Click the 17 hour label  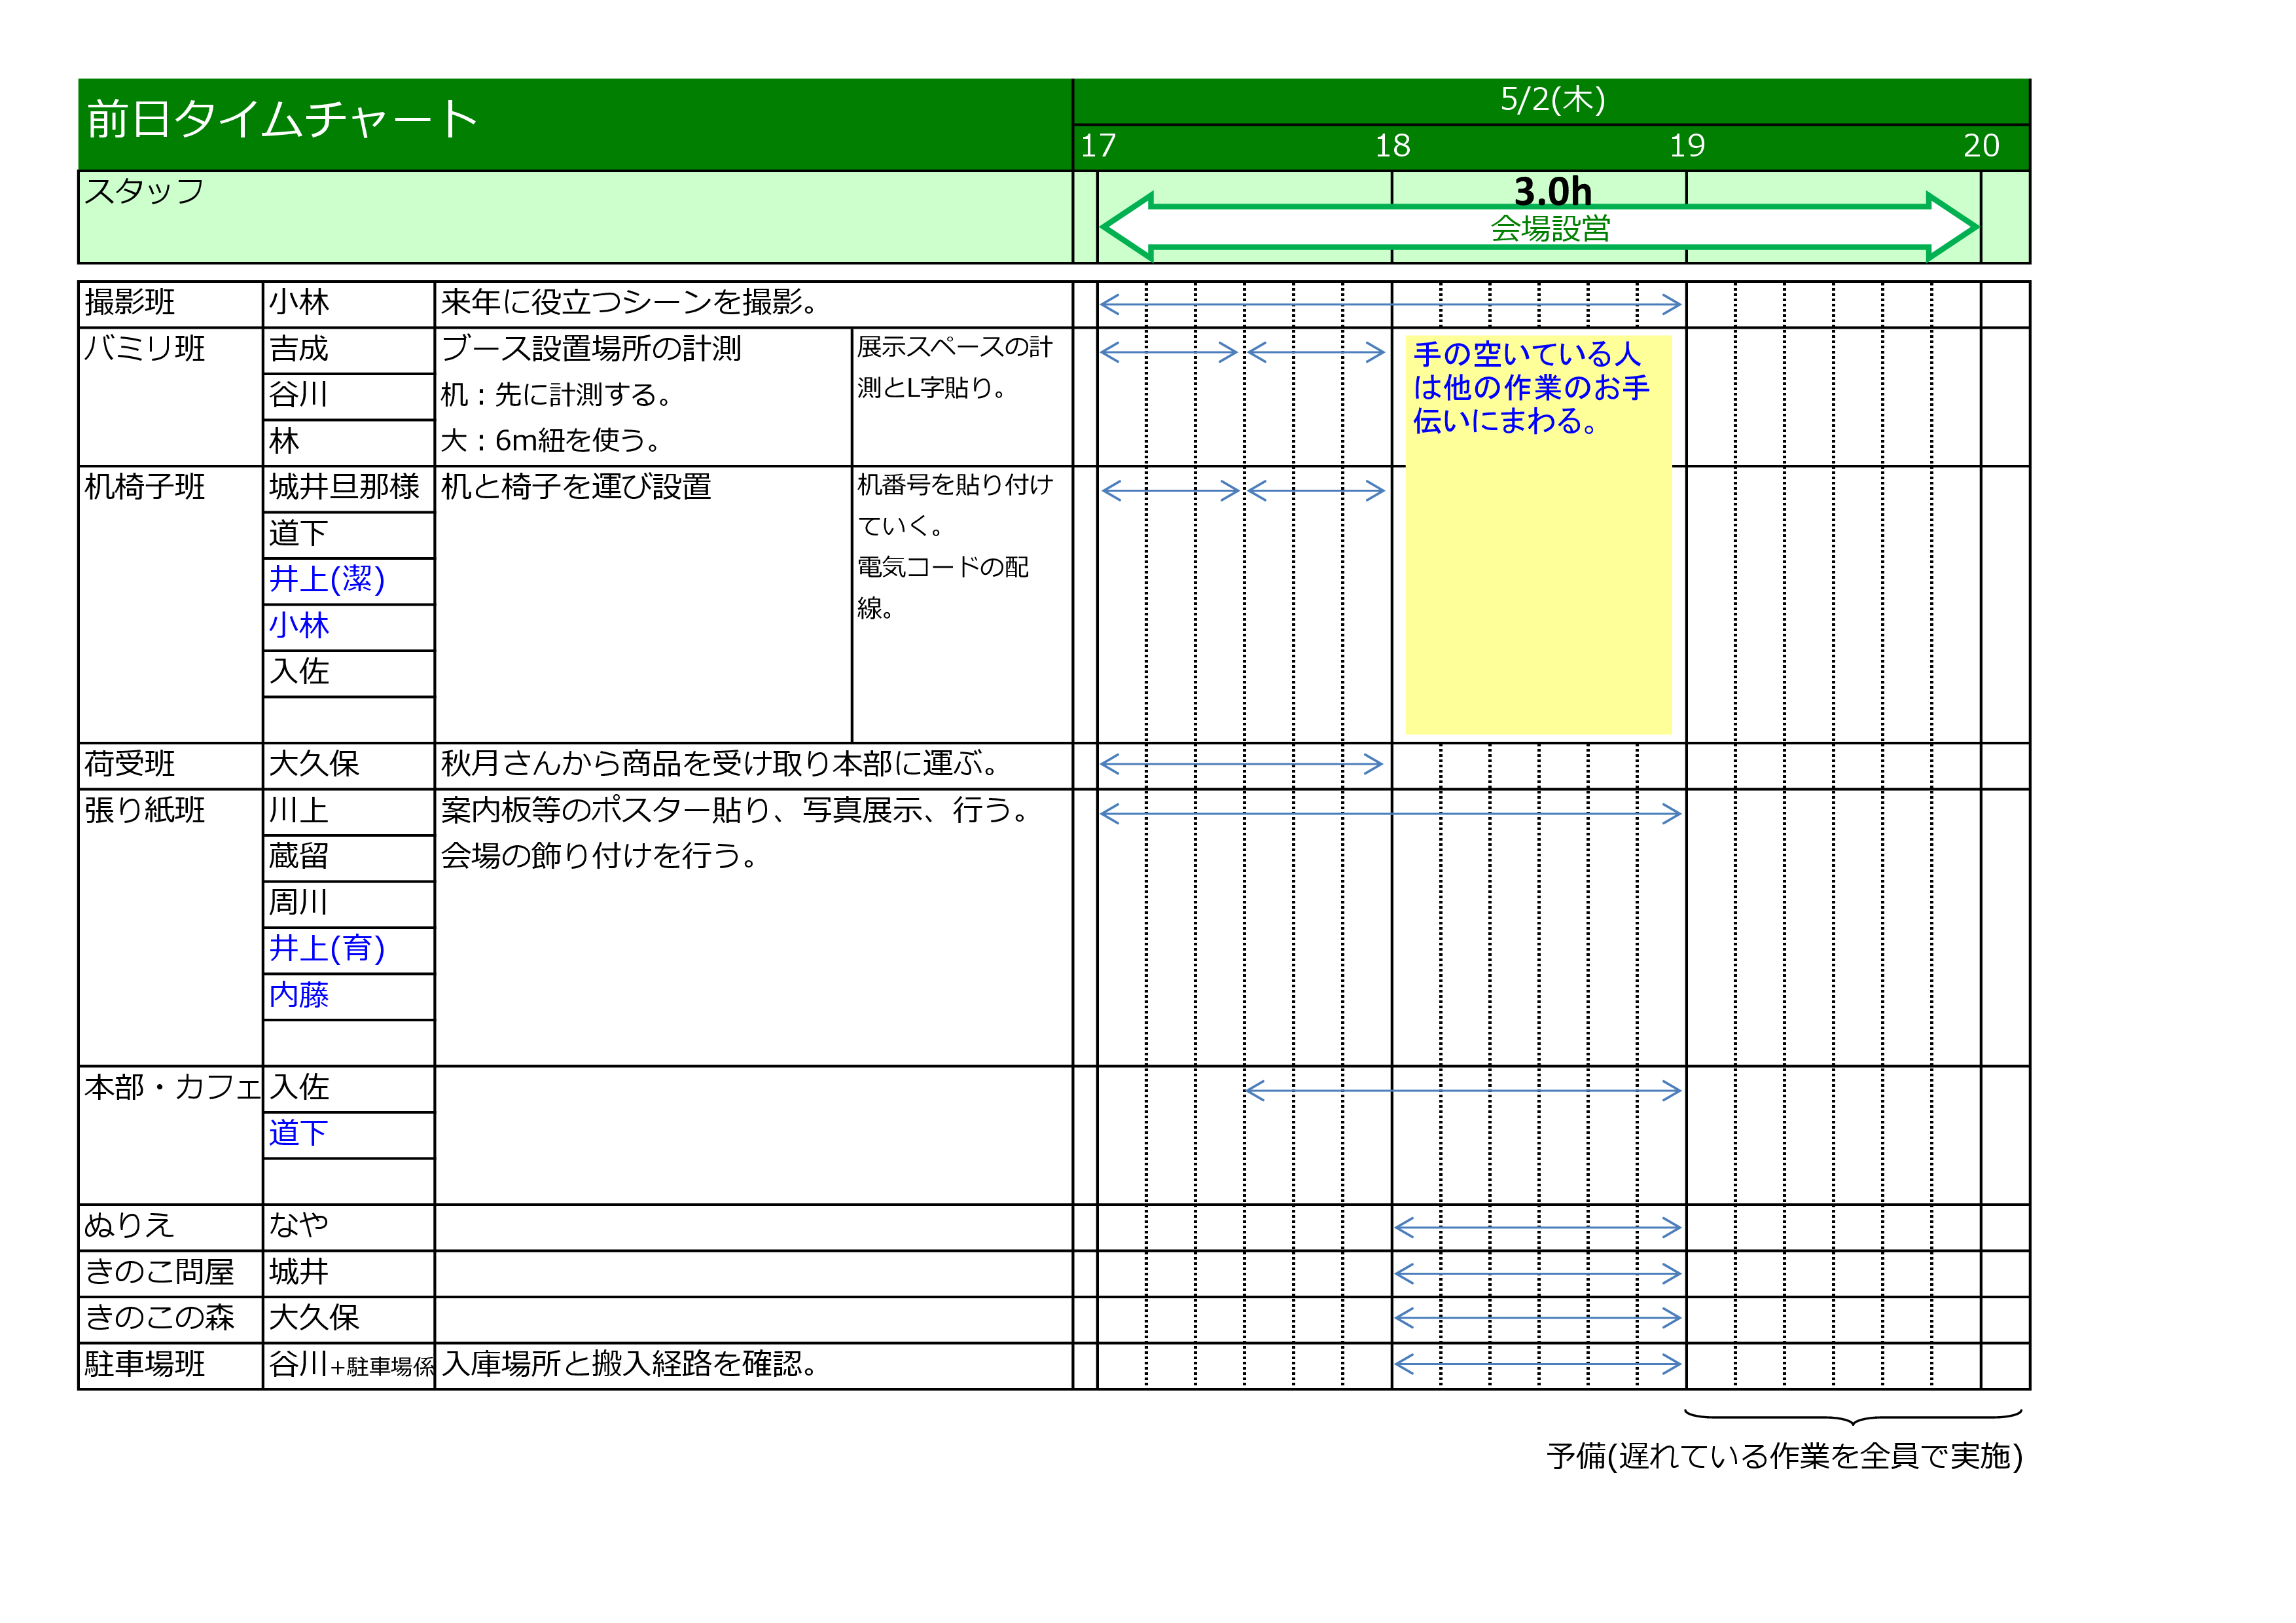(1098, 146)
